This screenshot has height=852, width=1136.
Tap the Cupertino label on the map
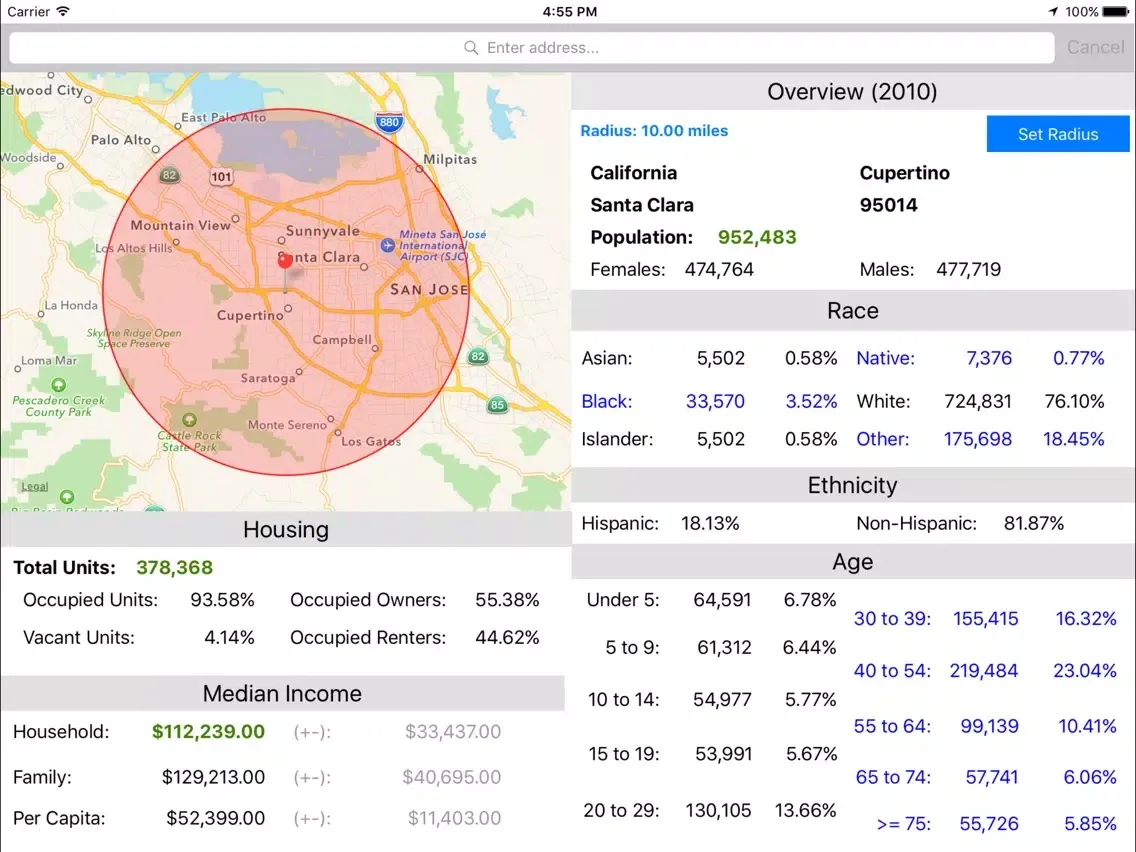250,316
